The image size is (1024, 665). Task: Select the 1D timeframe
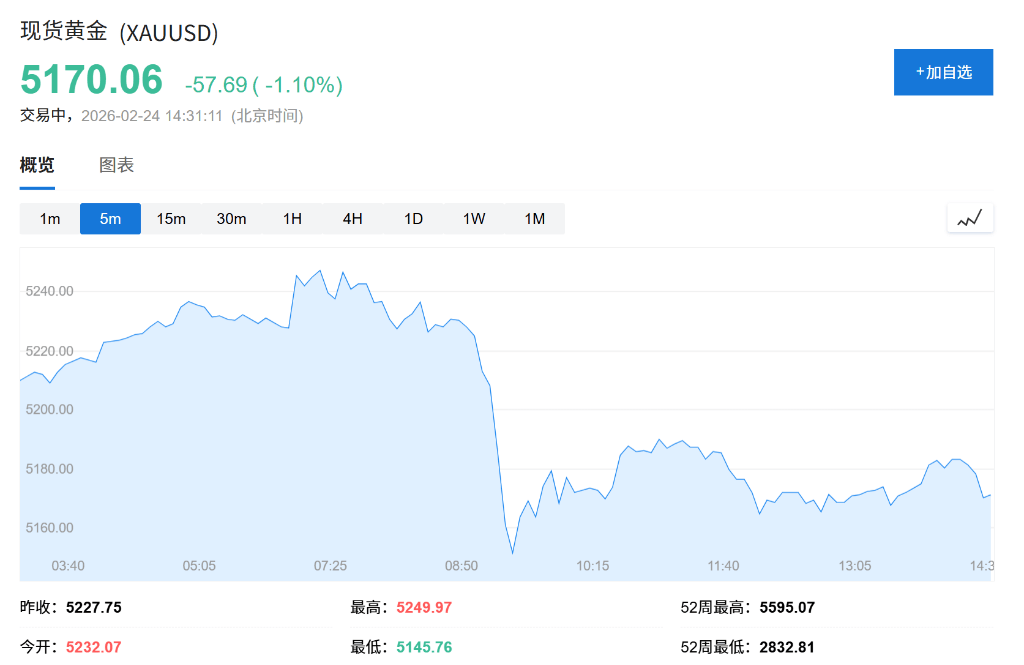413,218
